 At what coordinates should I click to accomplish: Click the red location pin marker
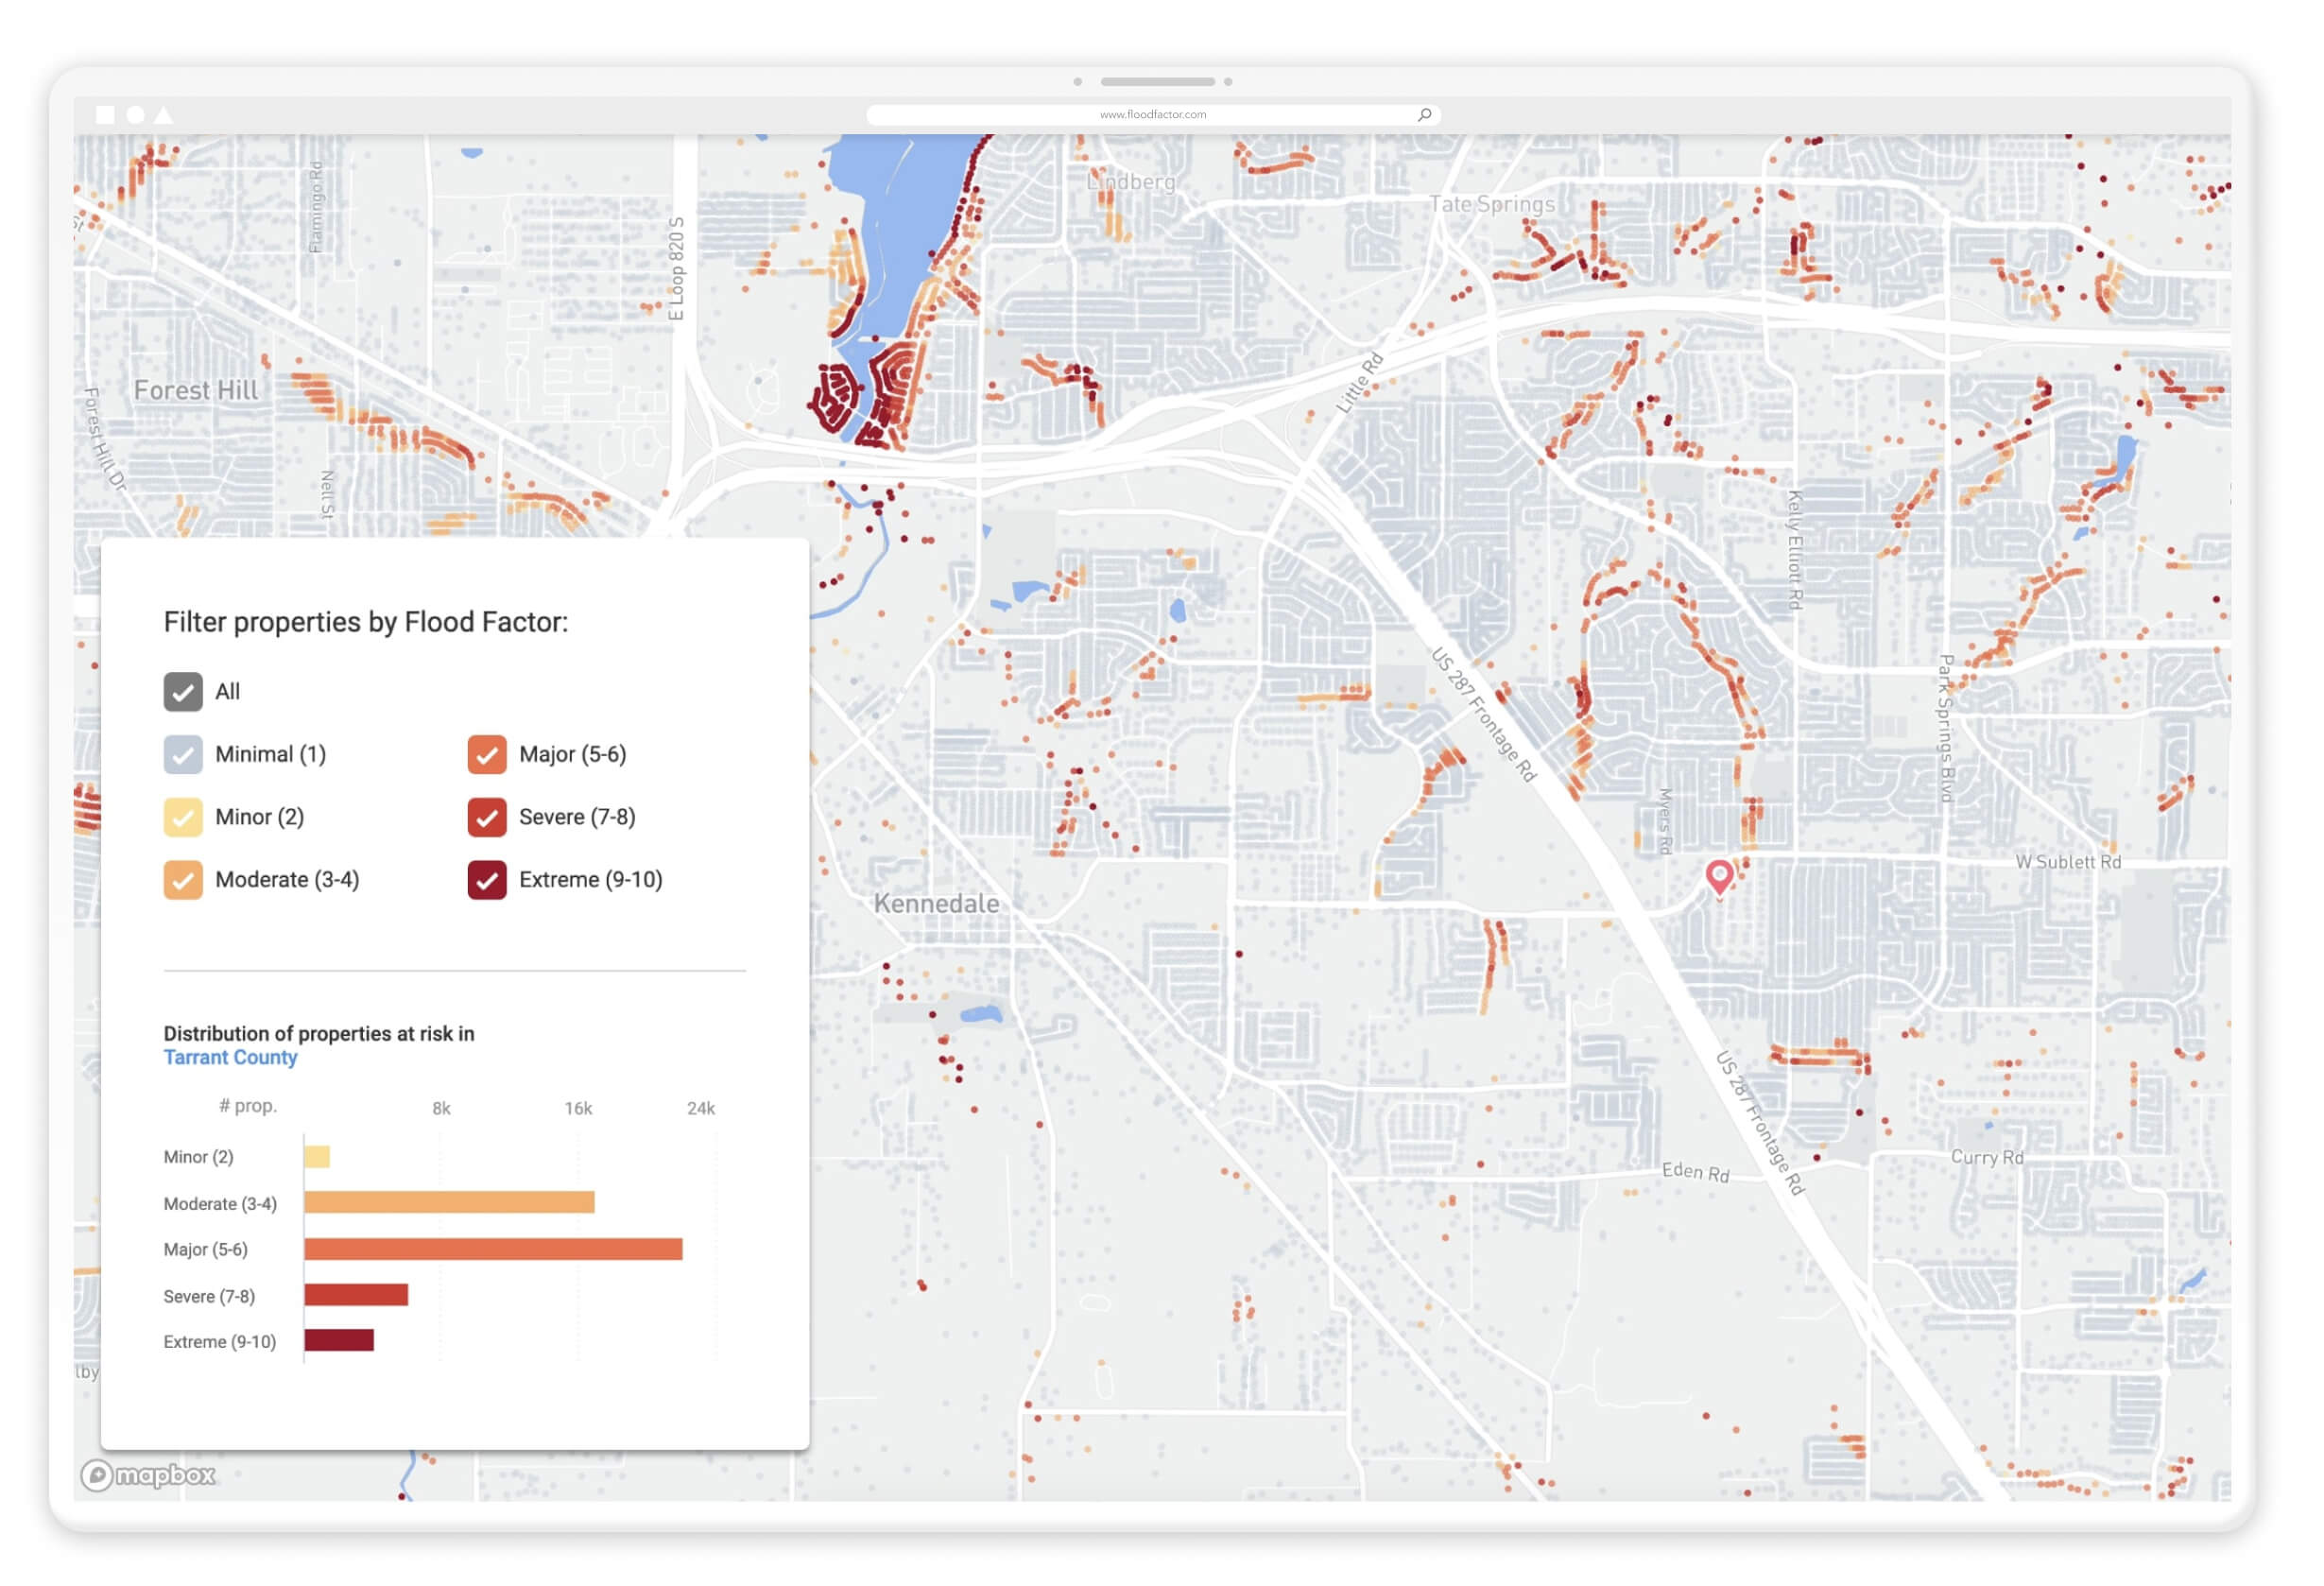(1718, 876)
